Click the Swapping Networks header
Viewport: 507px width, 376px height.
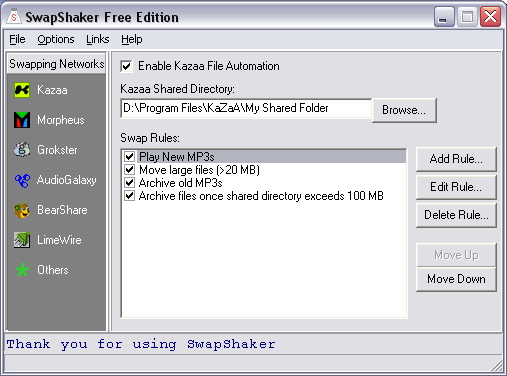coord(57,64)
